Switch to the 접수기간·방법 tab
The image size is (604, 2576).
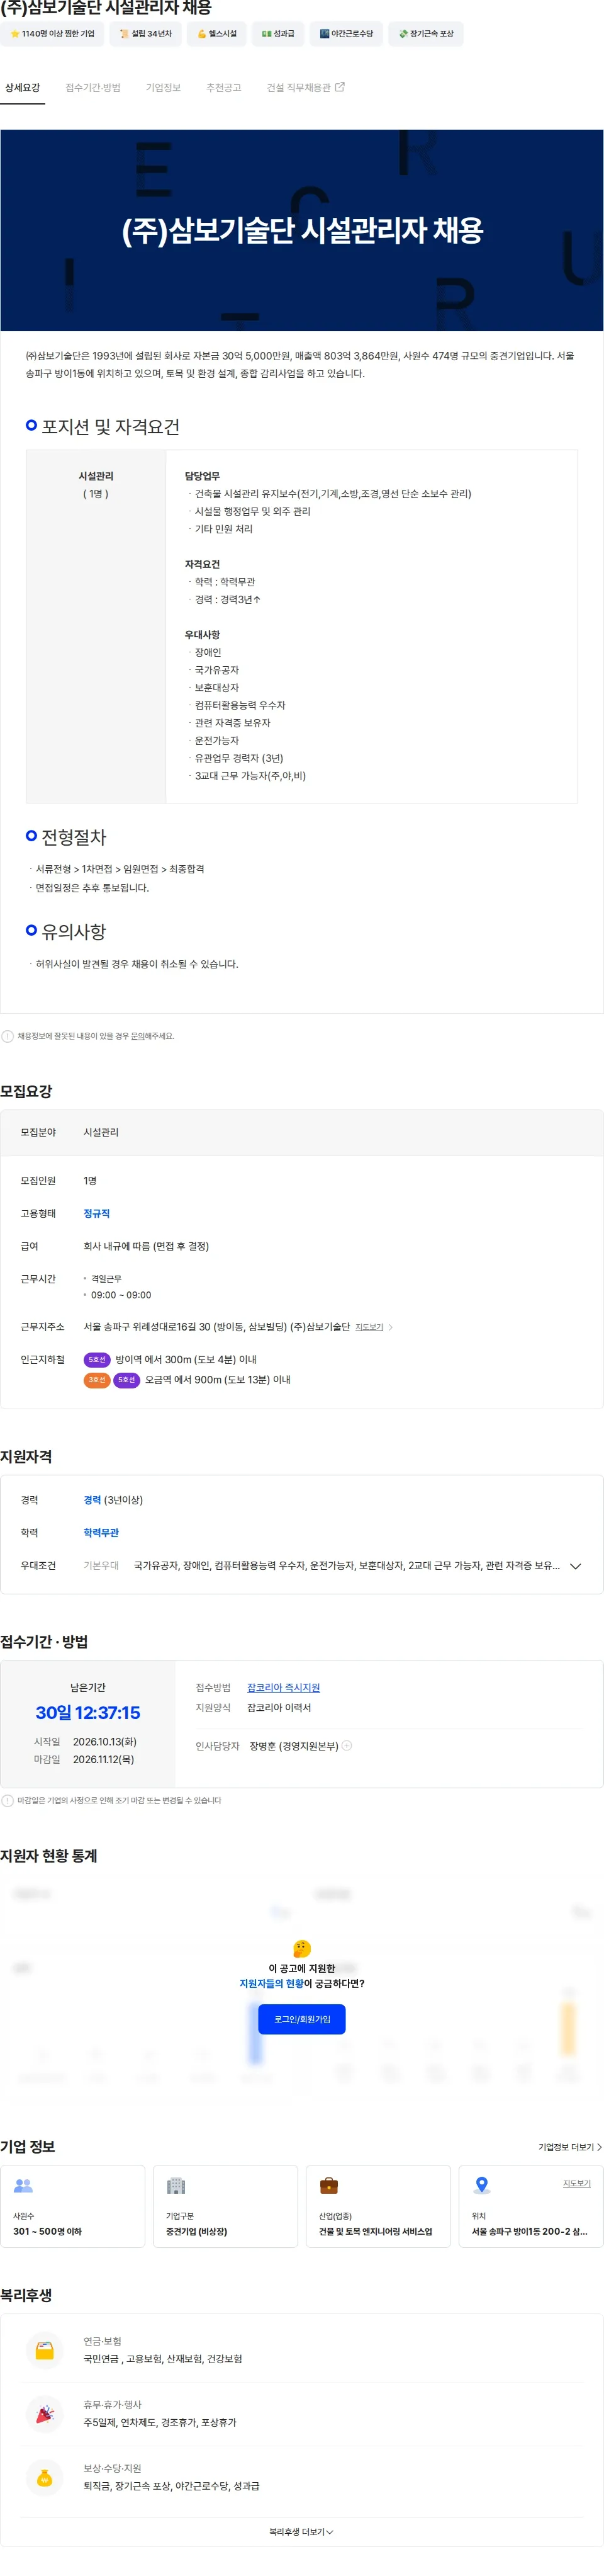coord(93,88)
